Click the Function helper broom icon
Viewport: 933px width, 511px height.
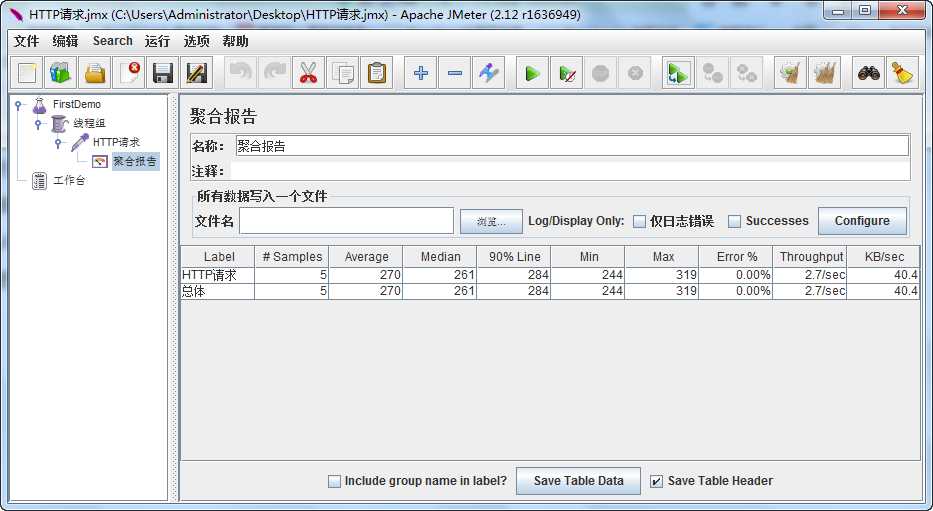point(903,73)
